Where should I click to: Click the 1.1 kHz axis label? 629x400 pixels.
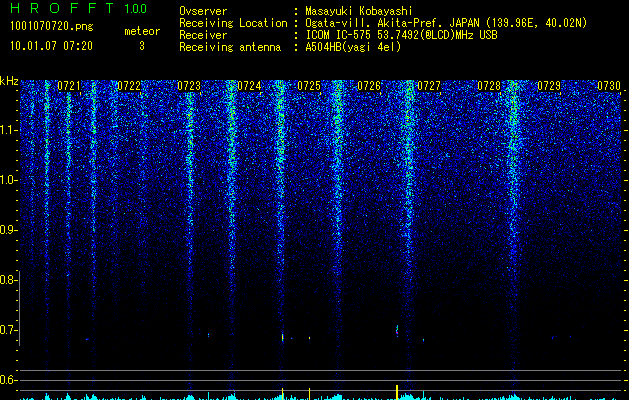pyautogui.click(x=9, y=130)
